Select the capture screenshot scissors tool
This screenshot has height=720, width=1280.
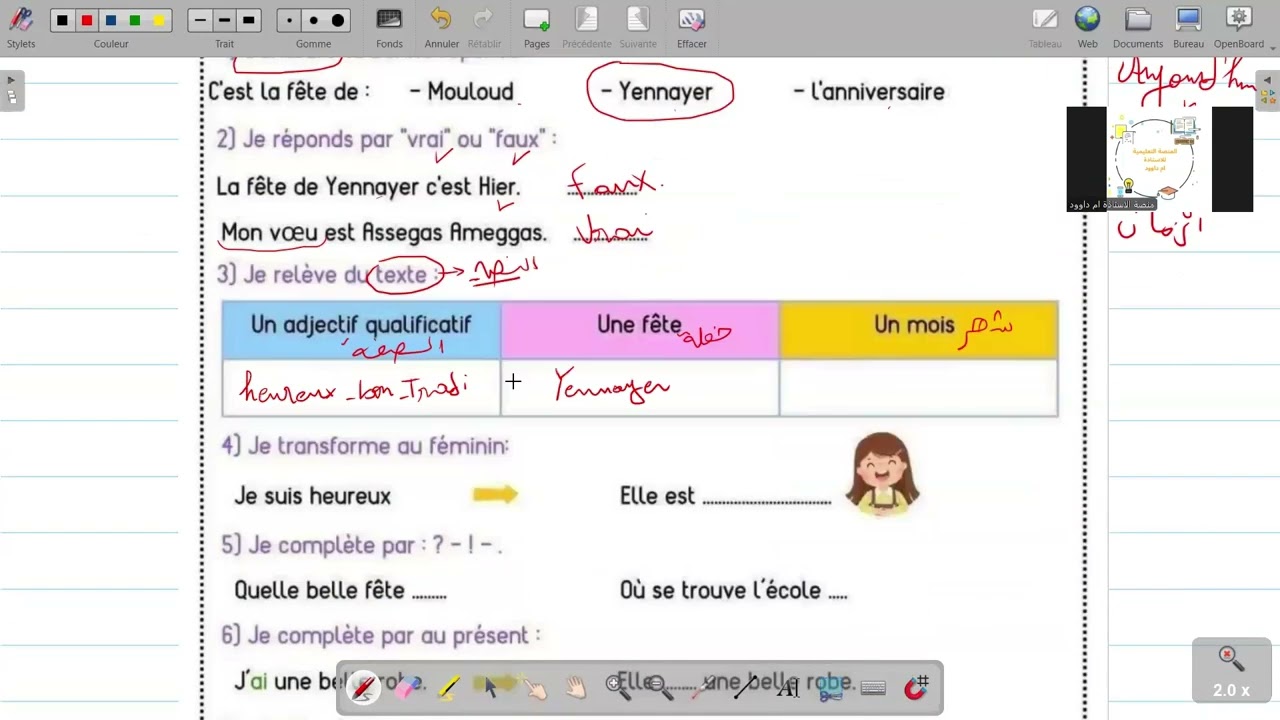pyautogui.click(x=830, y=688)
